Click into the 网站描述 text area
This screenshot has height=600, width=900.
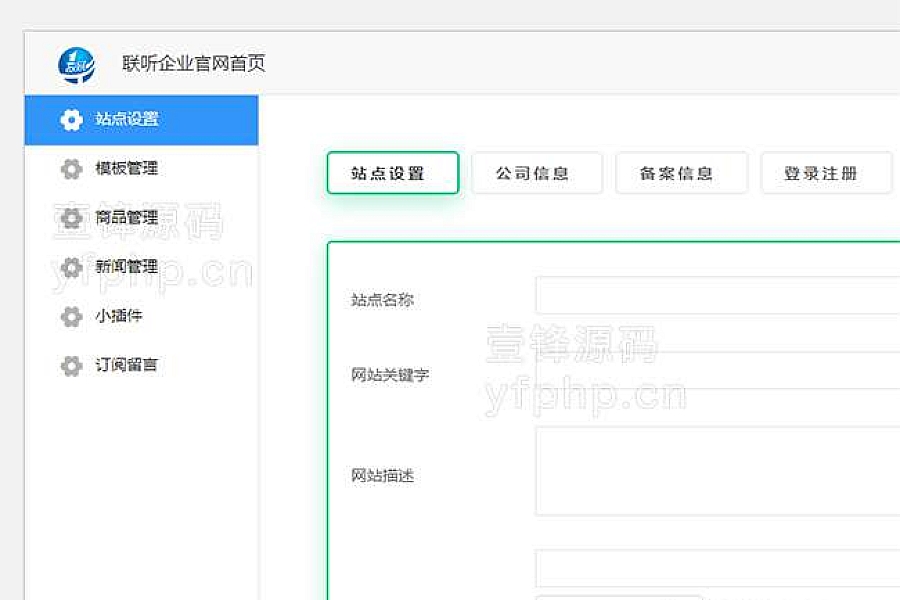[x=717, y=471]
